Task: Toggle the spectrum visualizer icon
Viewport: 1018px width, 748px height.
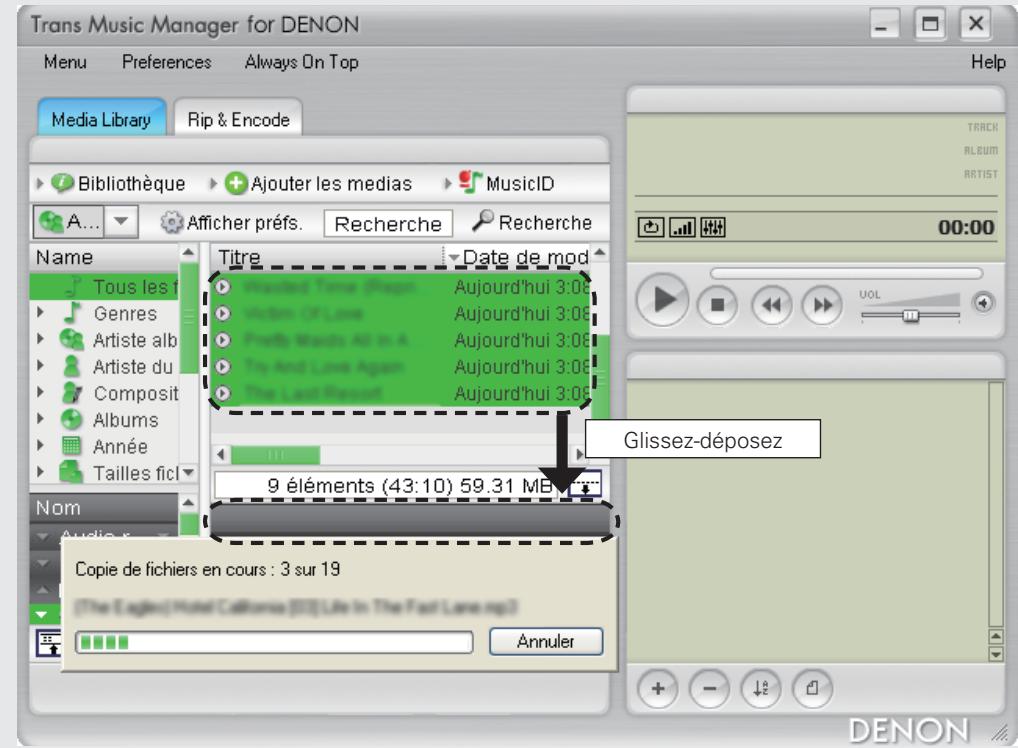Action: (682, 227)
